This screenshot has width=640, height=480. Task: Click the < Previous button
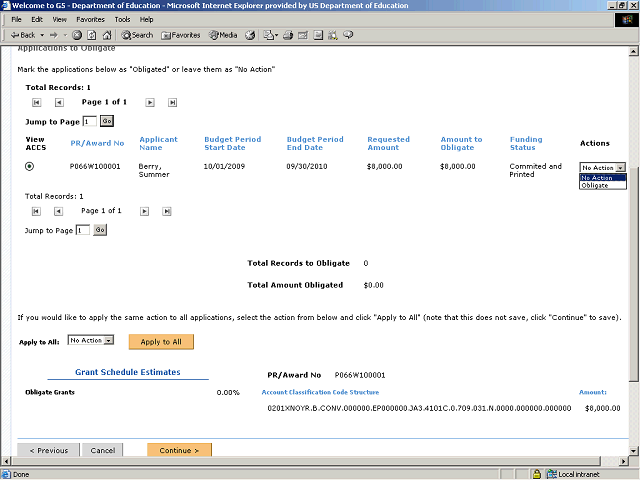pos(49,450)
